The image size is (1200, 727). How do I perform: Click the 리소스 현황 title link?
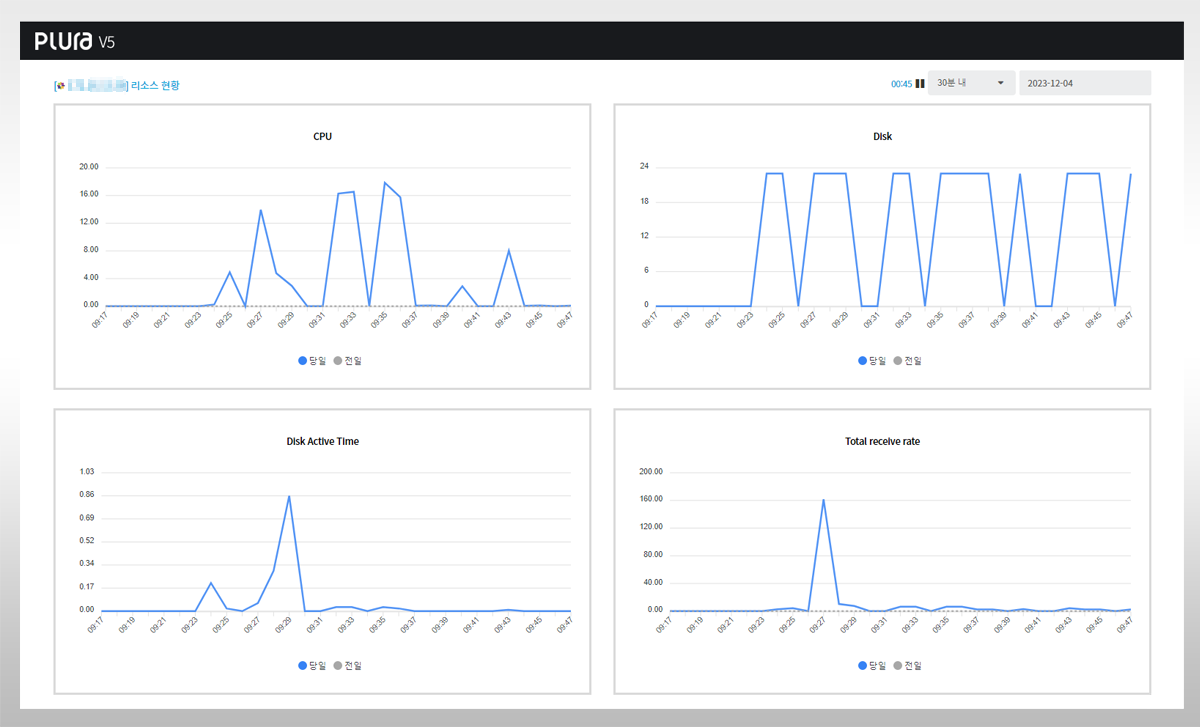(155, 86)
